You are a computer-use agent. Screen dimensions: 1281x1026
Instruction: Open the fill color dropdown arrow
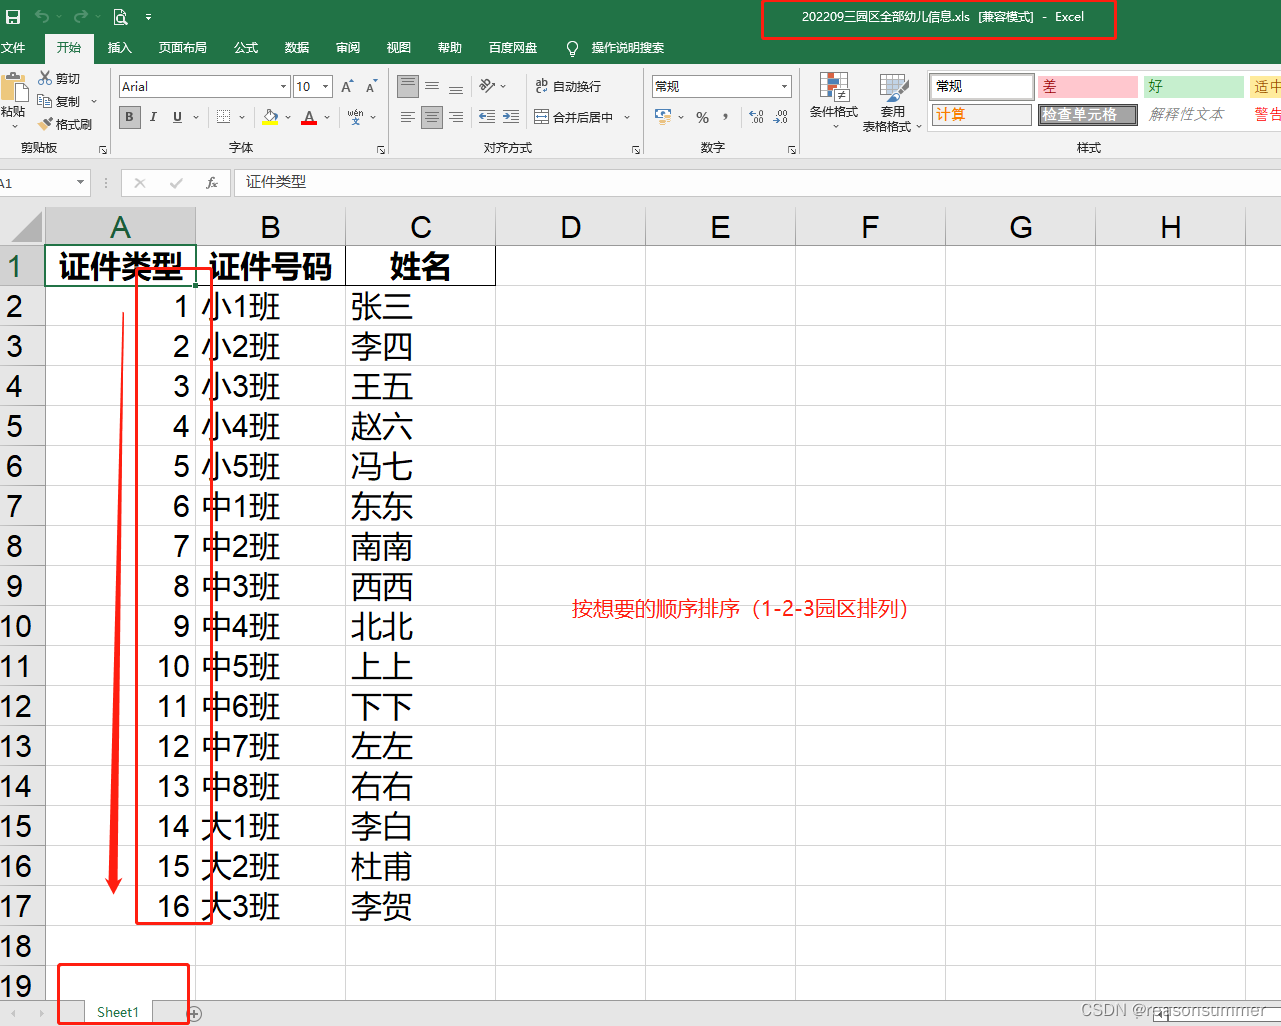point(287,117)
